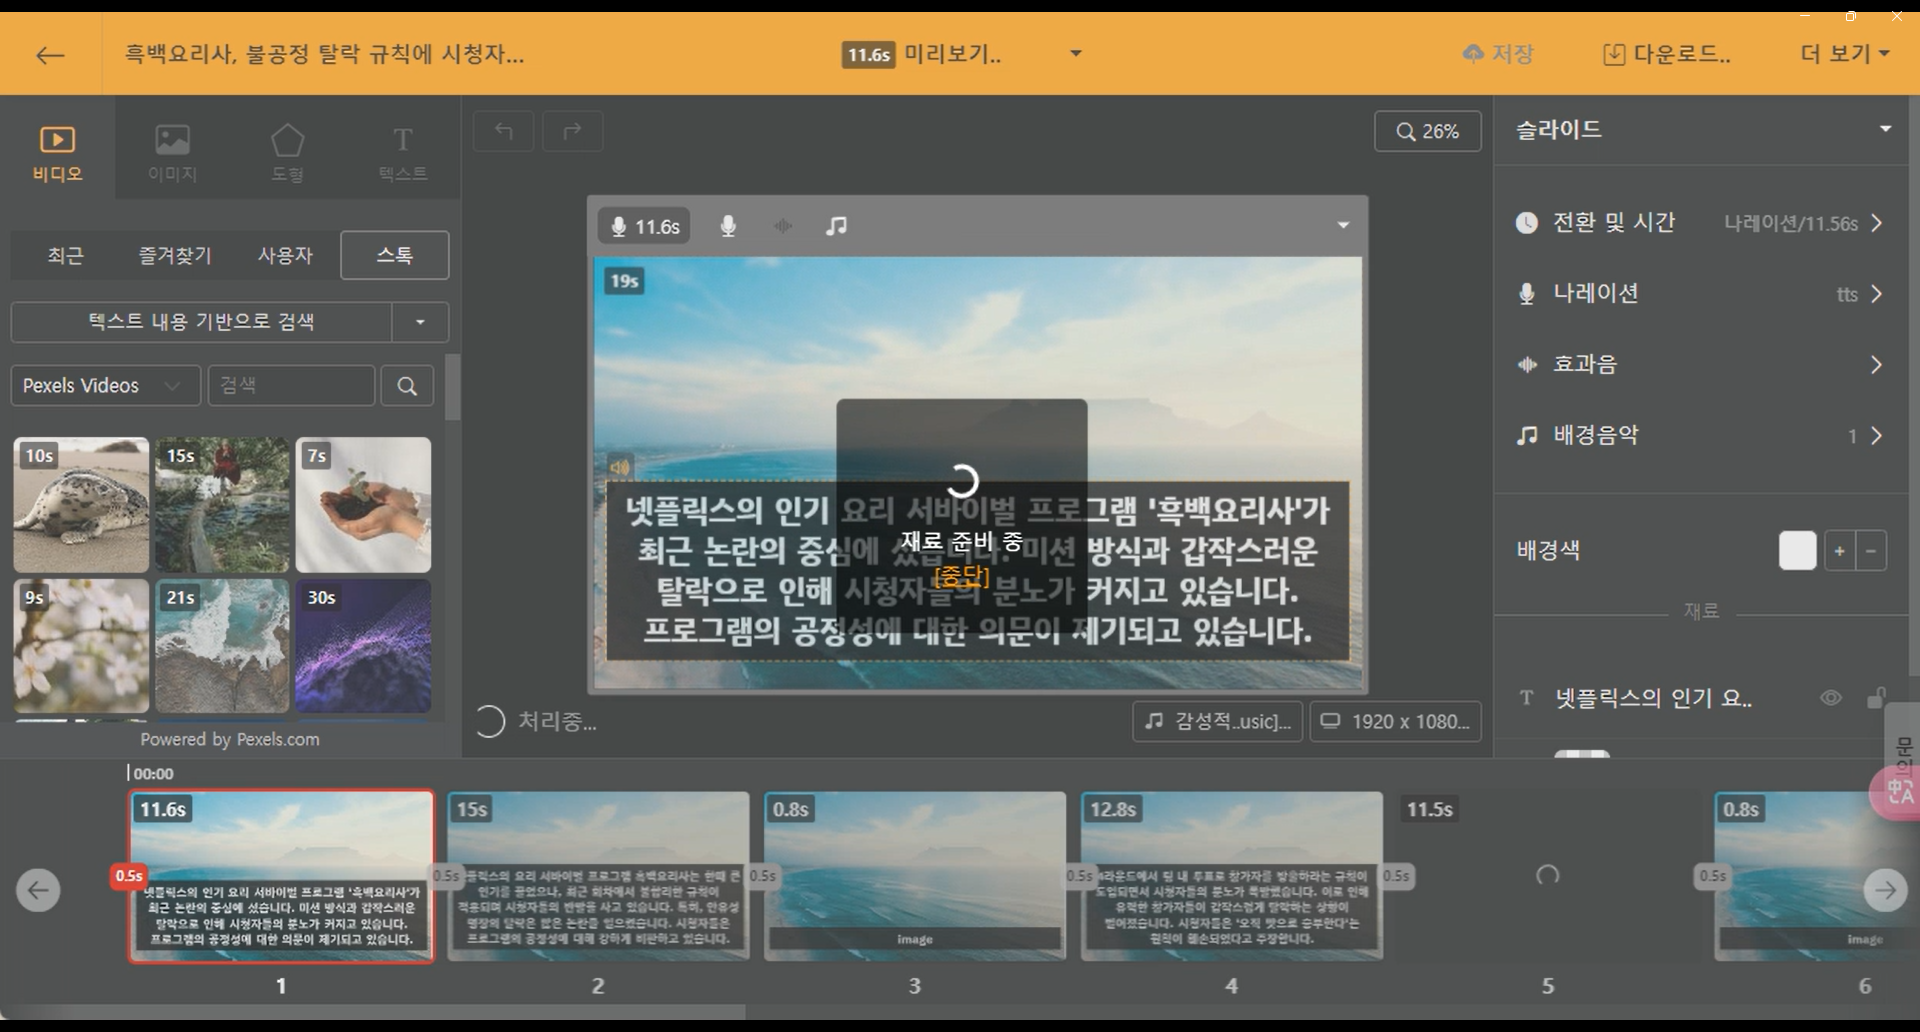Click the undo arrow icon
Viewport: 1920px width, 1032px height.
tap(504, 131)
